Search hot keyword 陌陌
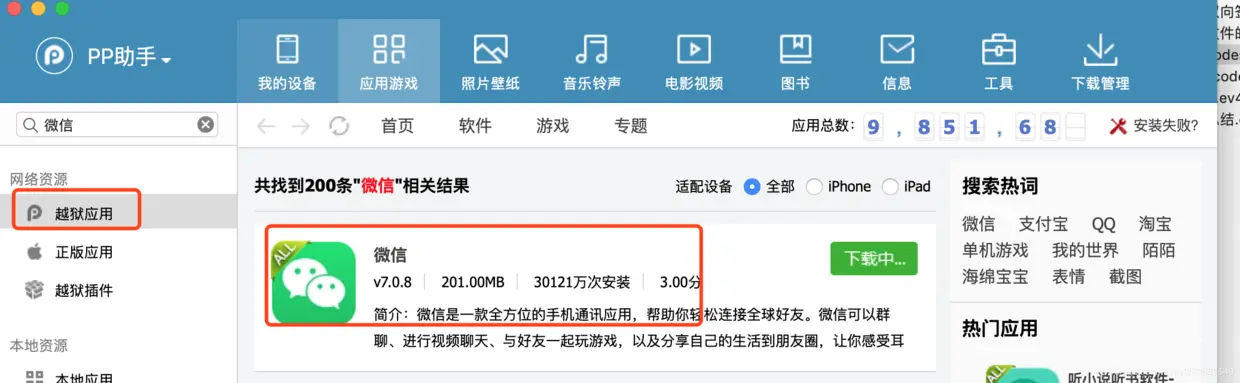 point(1159,250)
